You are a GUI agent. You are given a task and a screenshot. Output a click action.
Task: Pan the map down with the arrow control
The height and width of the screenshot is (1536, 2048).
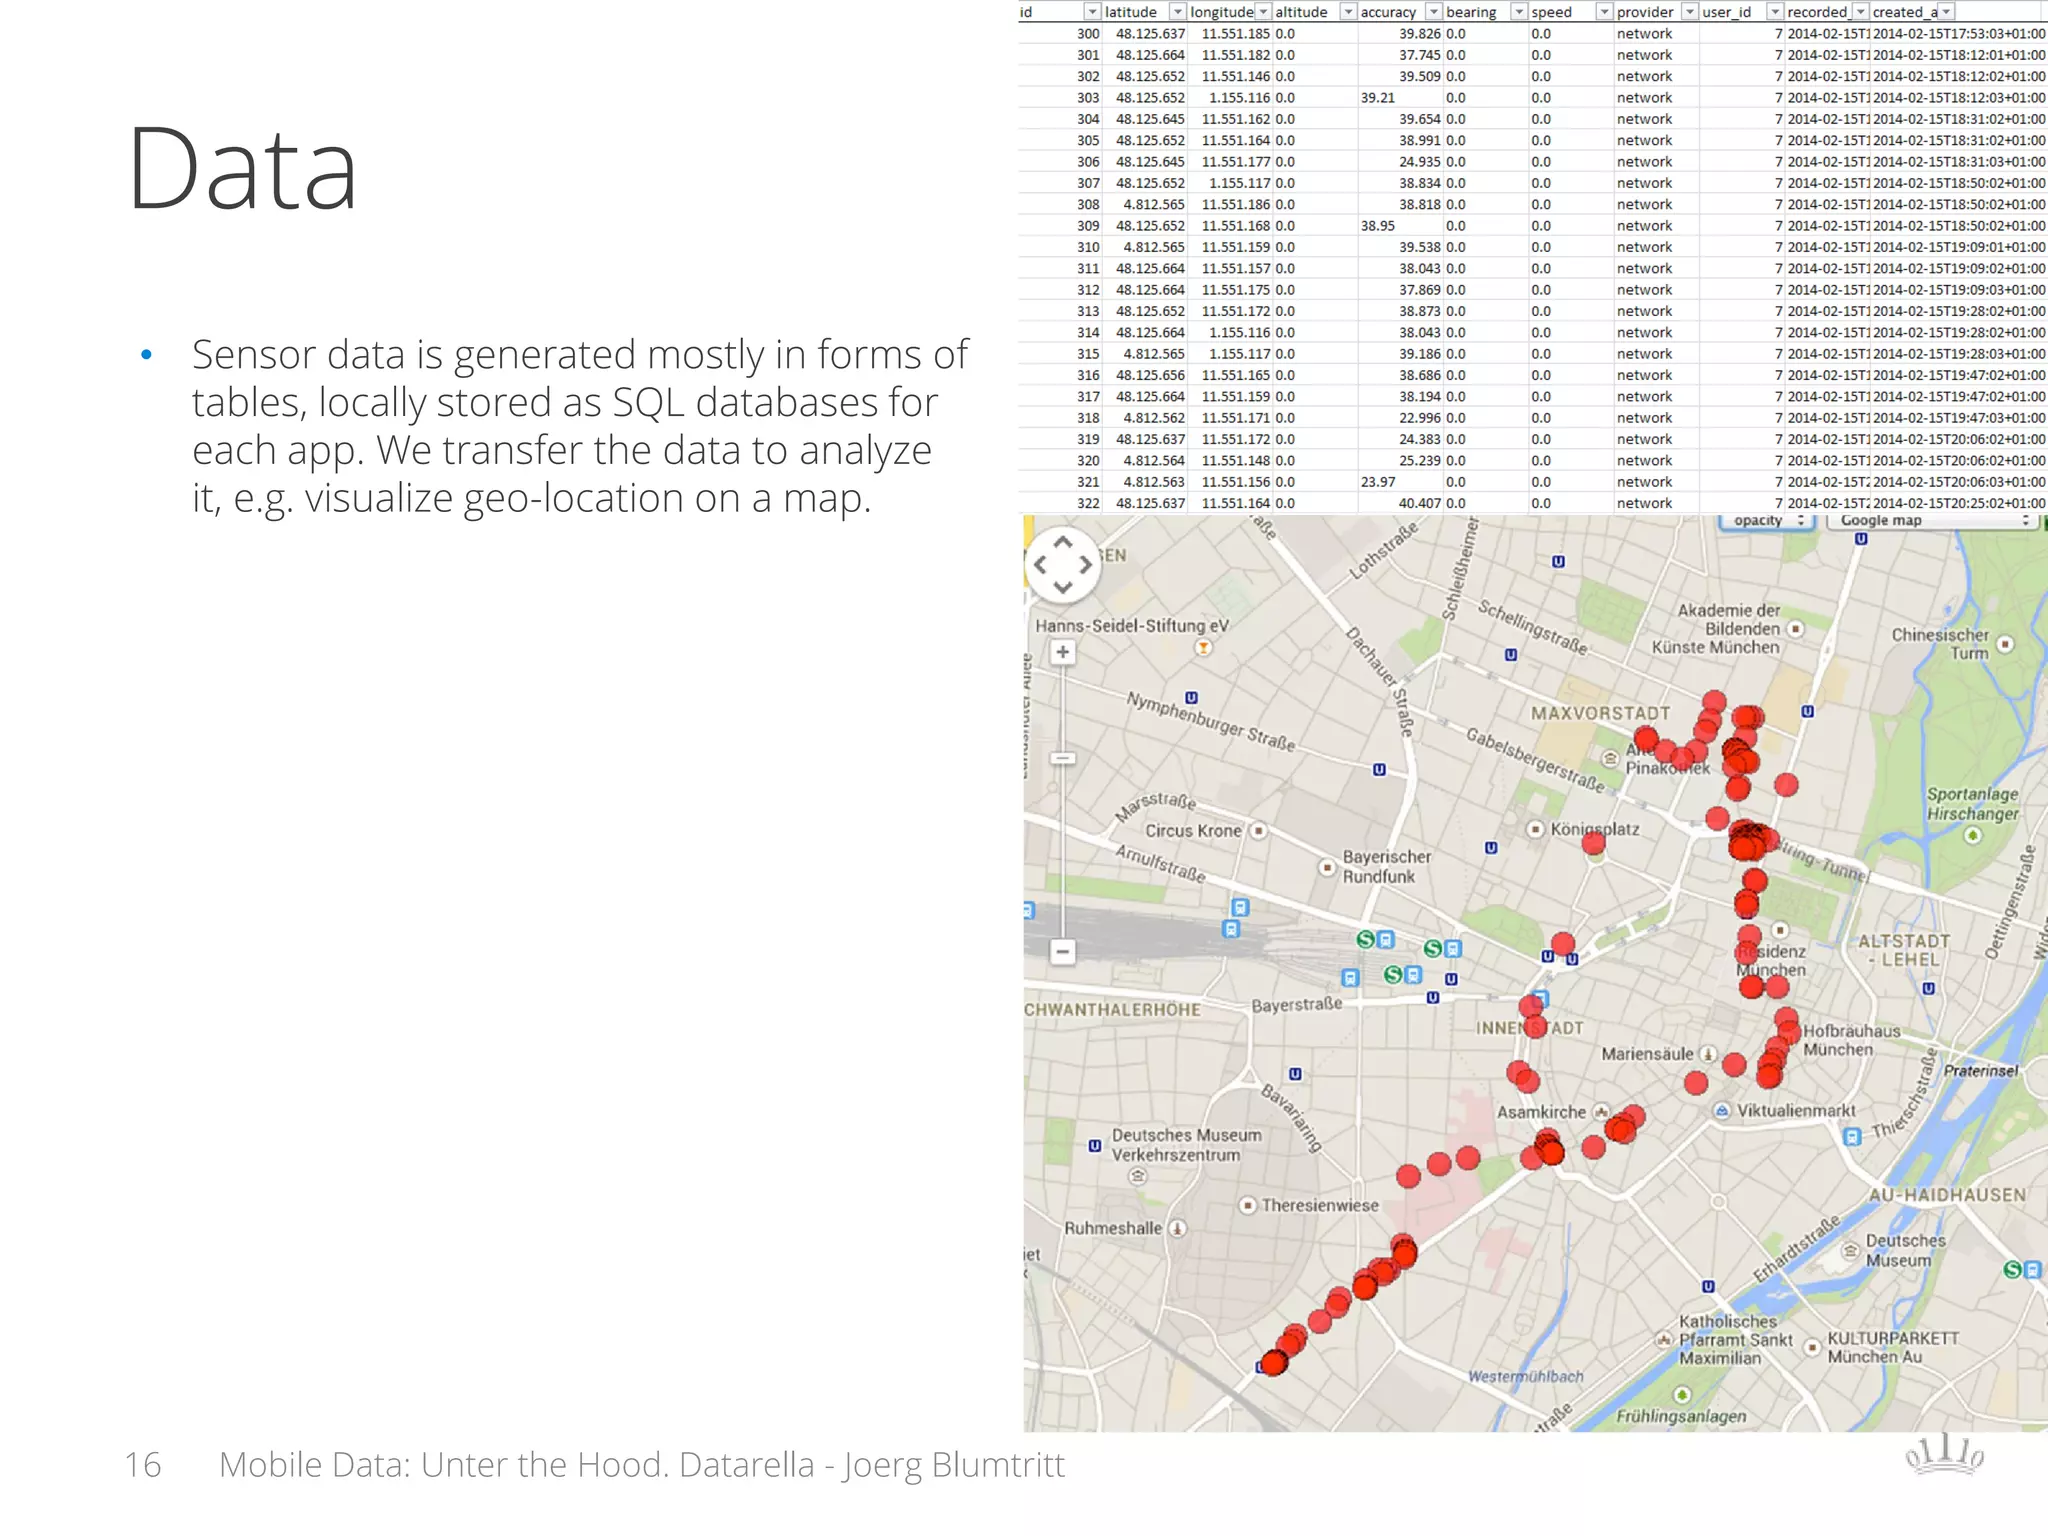pyautogui.click(x=1063, y=588)
